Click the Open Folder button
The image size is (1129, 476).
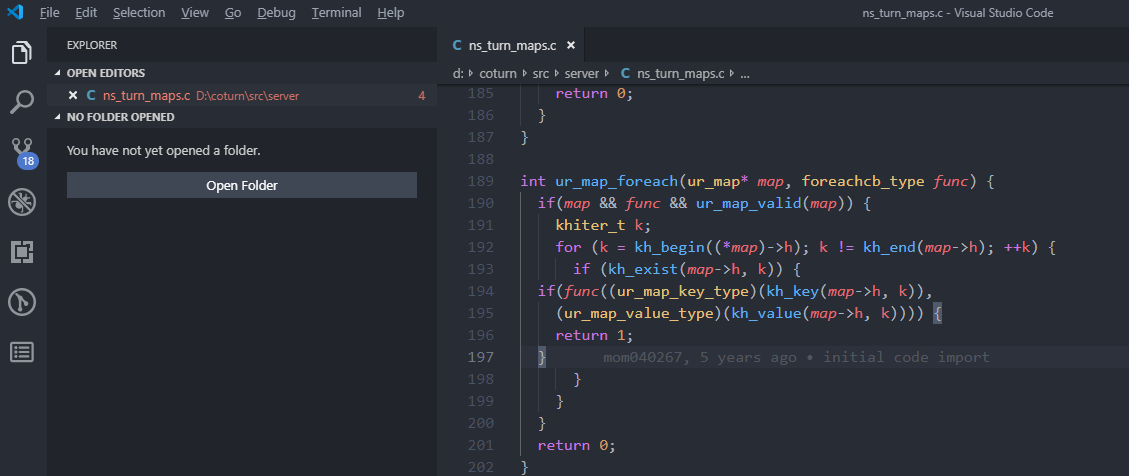point(242,185)
